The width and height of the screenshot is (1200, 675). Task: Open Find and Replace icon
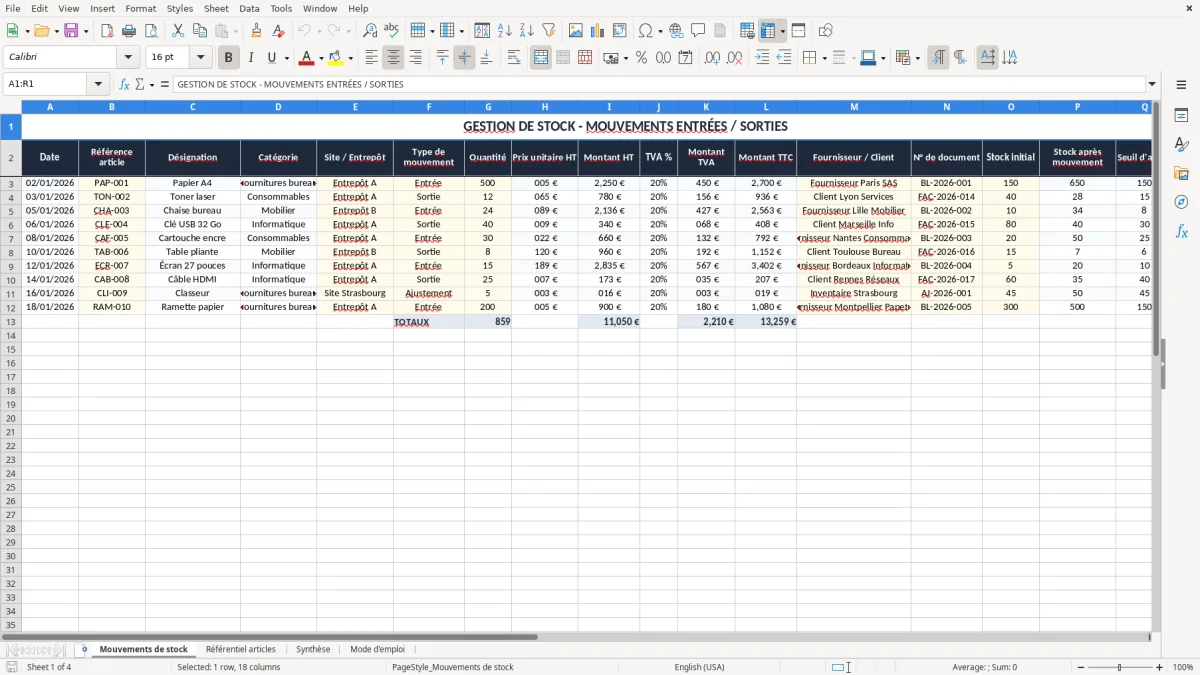click(x=370, y=31)
